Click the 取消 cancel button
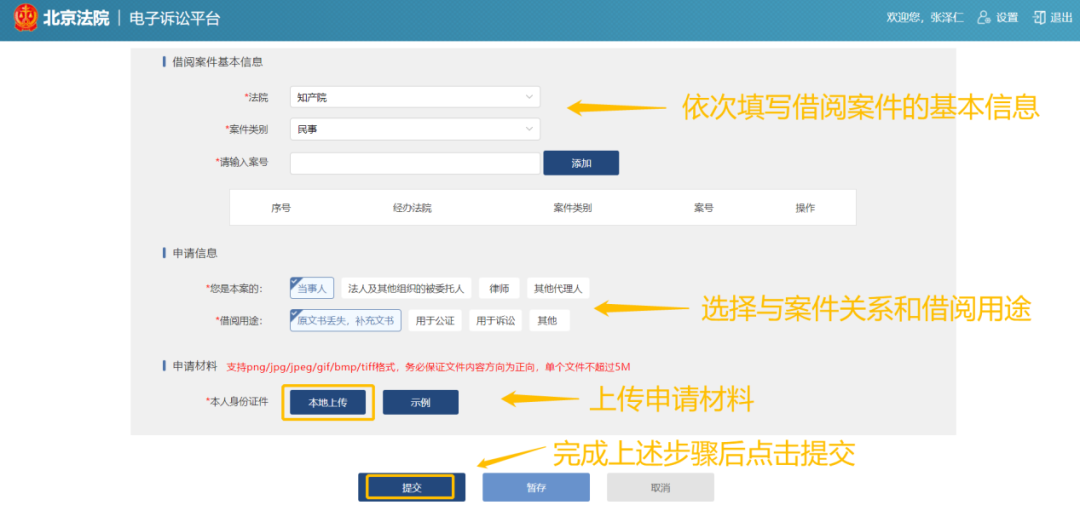The width and height of the screenshot is (1080, 505). coord(660,487)
